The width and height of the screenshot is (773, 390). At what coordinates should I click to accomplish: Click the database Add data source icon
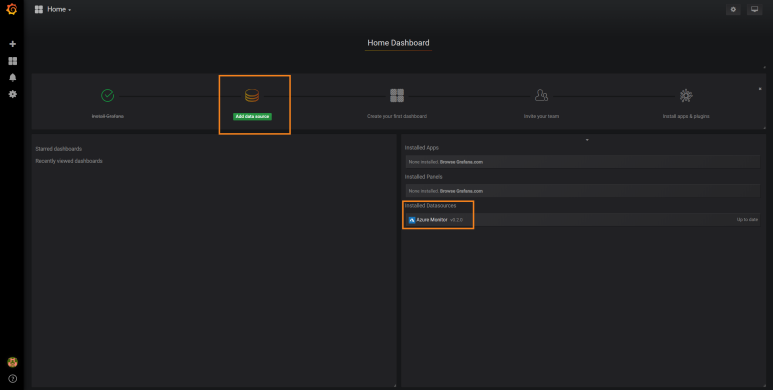click(x=252, y=95)
